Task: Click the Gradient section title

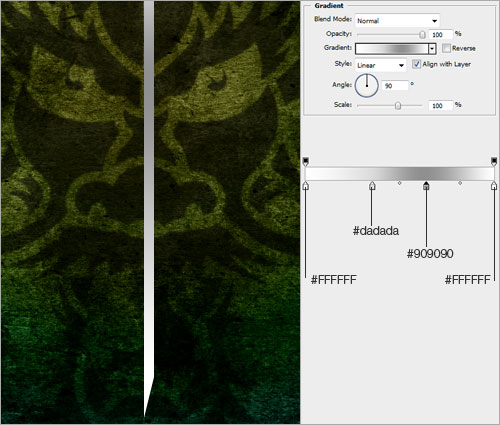Action: point(329,6)
